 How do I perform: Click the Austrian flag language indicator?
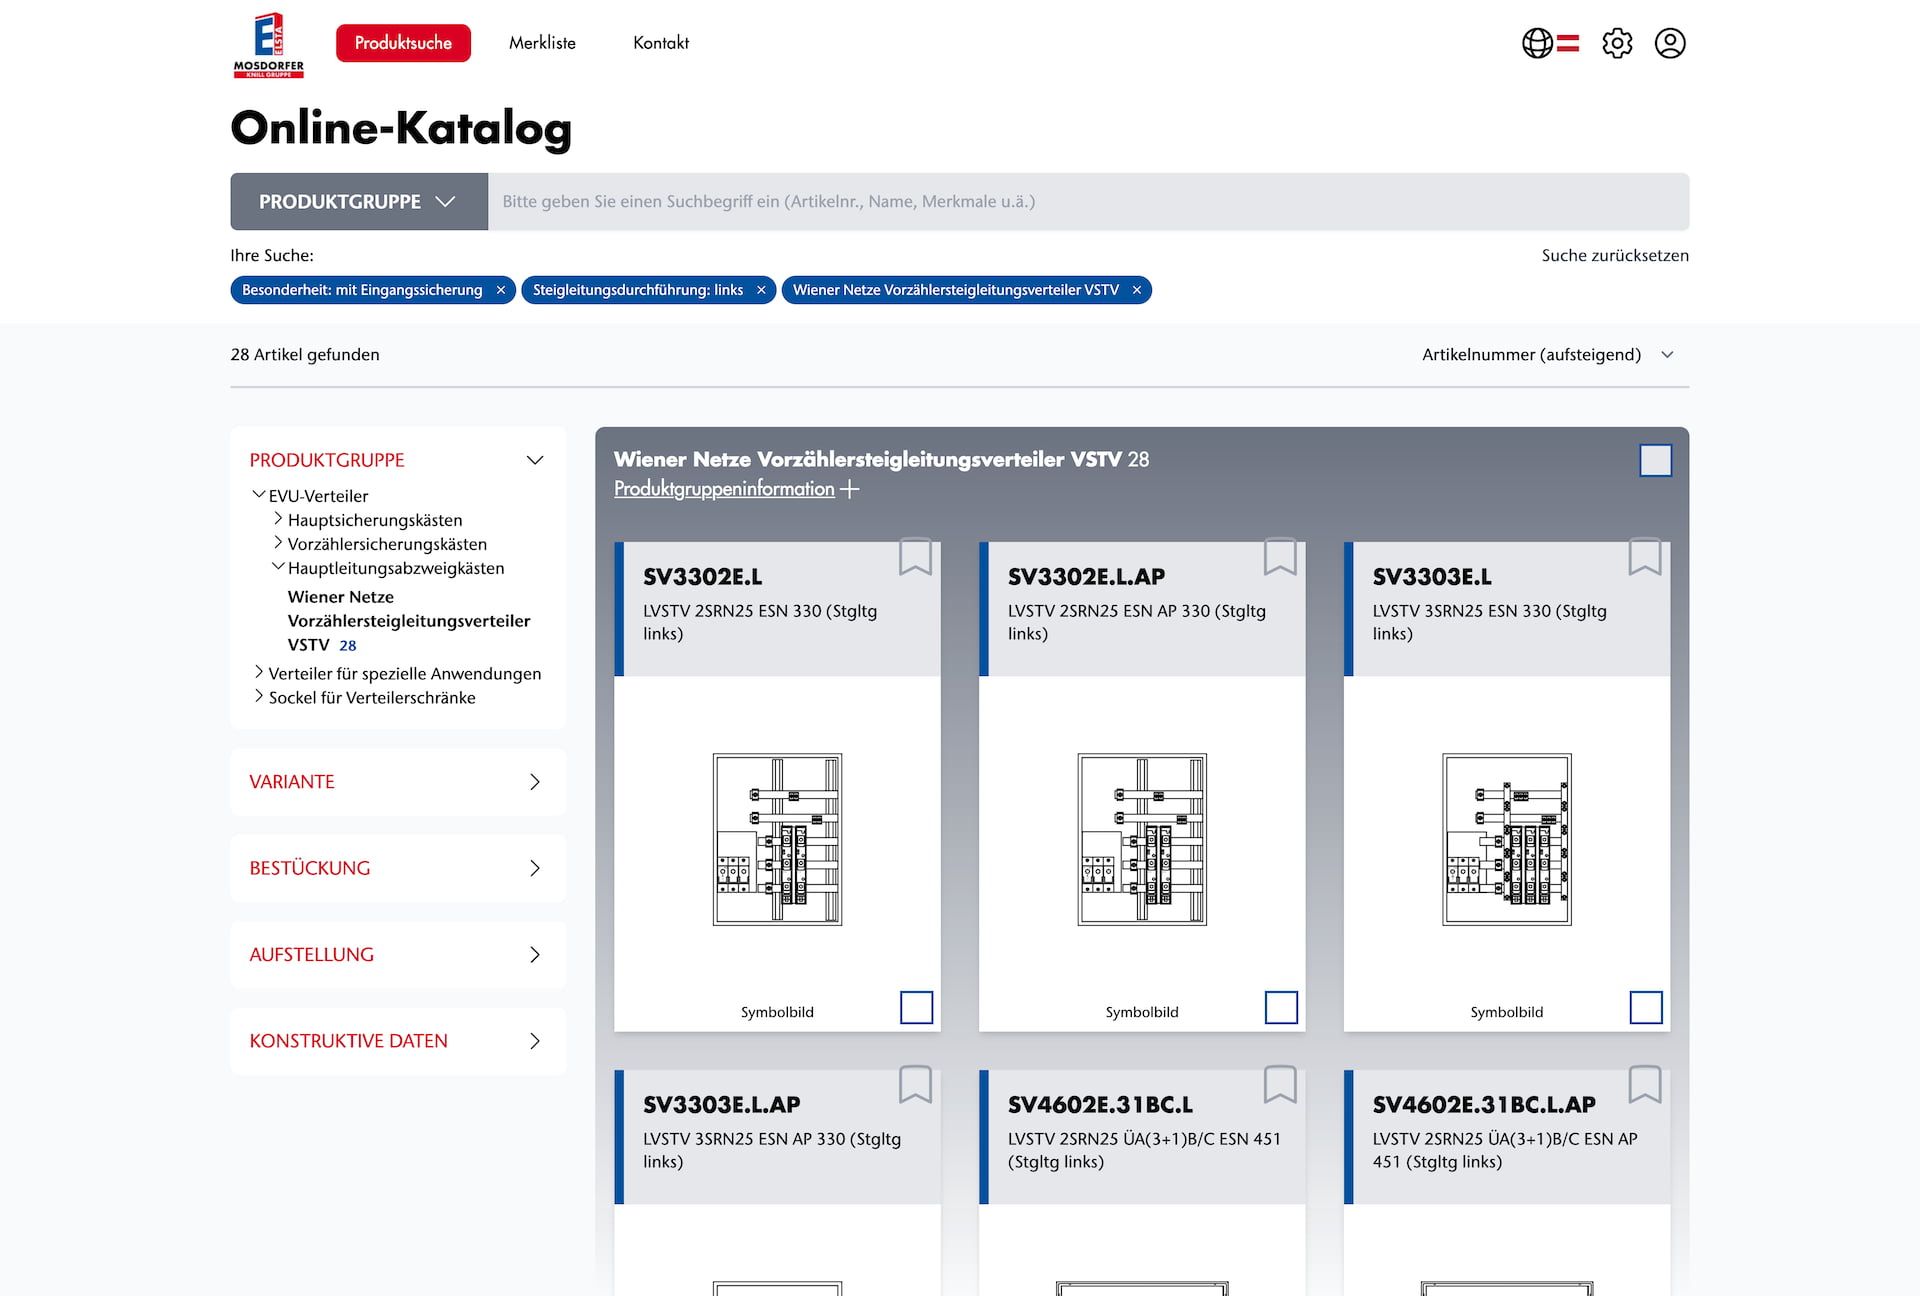[x=1568, y=43]
